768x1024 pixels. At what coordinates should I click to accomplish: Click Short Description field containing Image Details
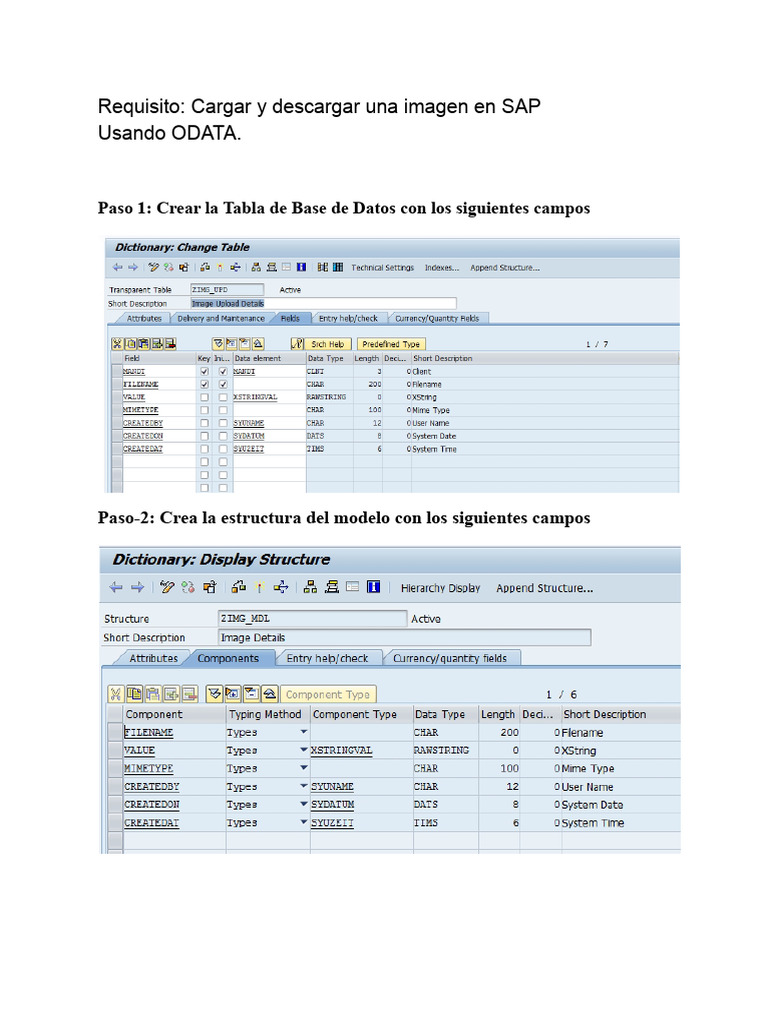click(404, 637)
